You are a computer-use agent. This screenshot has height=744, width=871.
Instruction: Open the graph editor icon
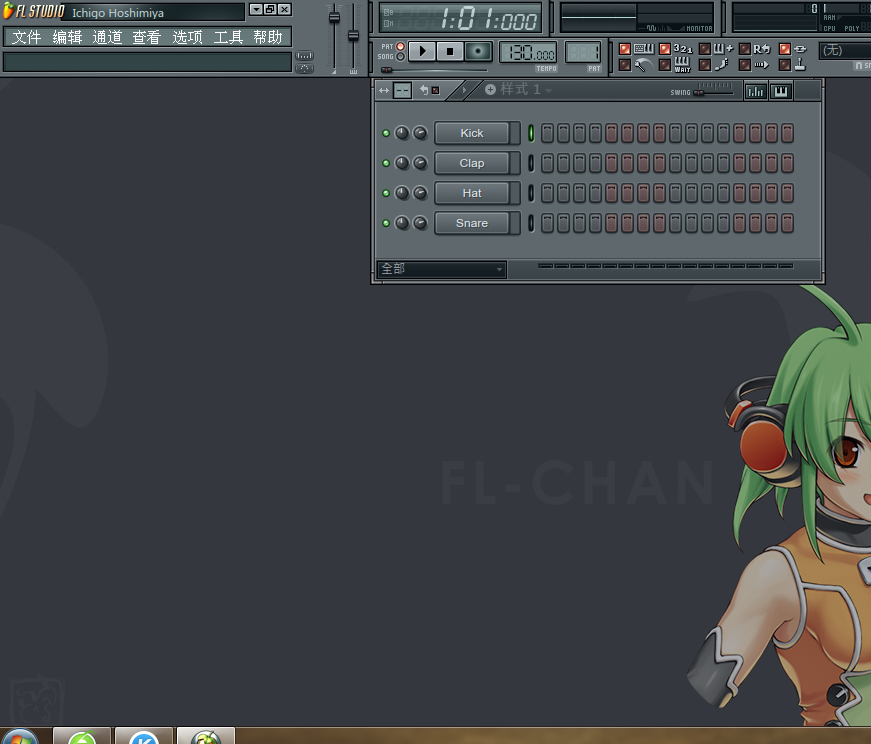coord(755,92)
